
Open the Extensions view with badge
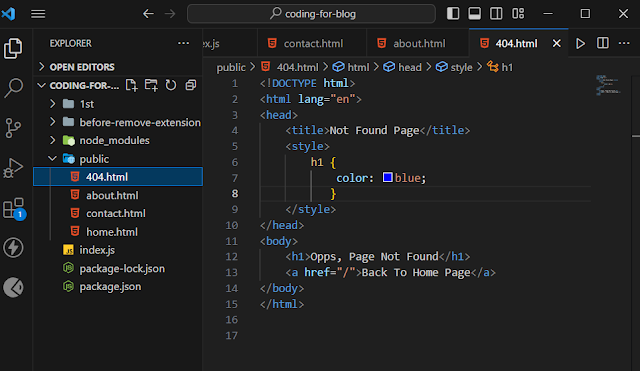point(14,209)
